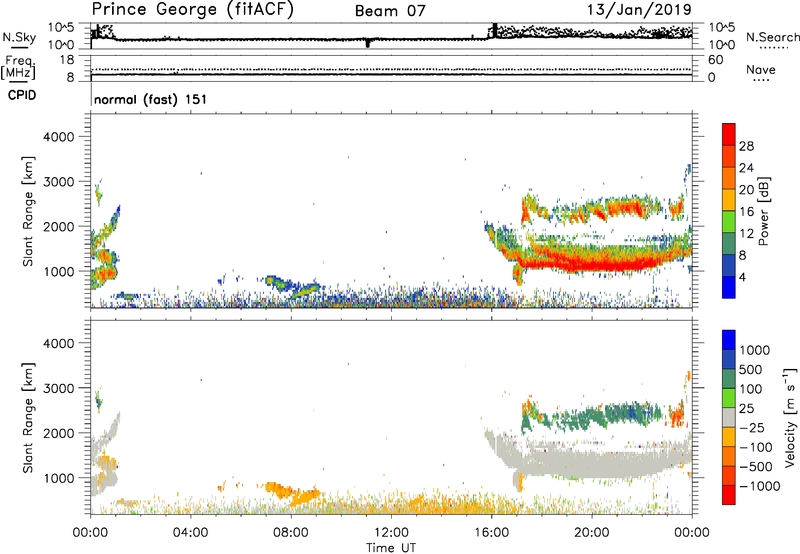800x554 pixels.
Task: Click the blue top segment of Velocity colorbar
Action: coord(729,340)
